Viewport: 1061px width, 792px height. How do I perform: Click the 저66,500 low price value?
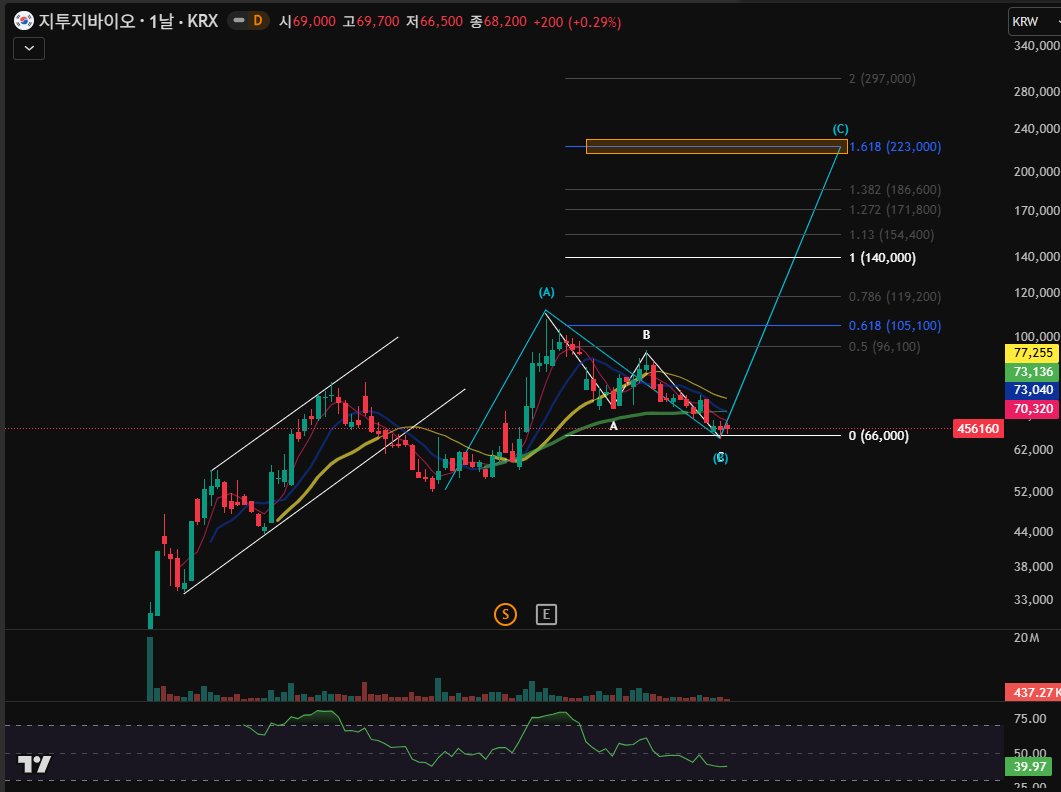pos(434,22)
